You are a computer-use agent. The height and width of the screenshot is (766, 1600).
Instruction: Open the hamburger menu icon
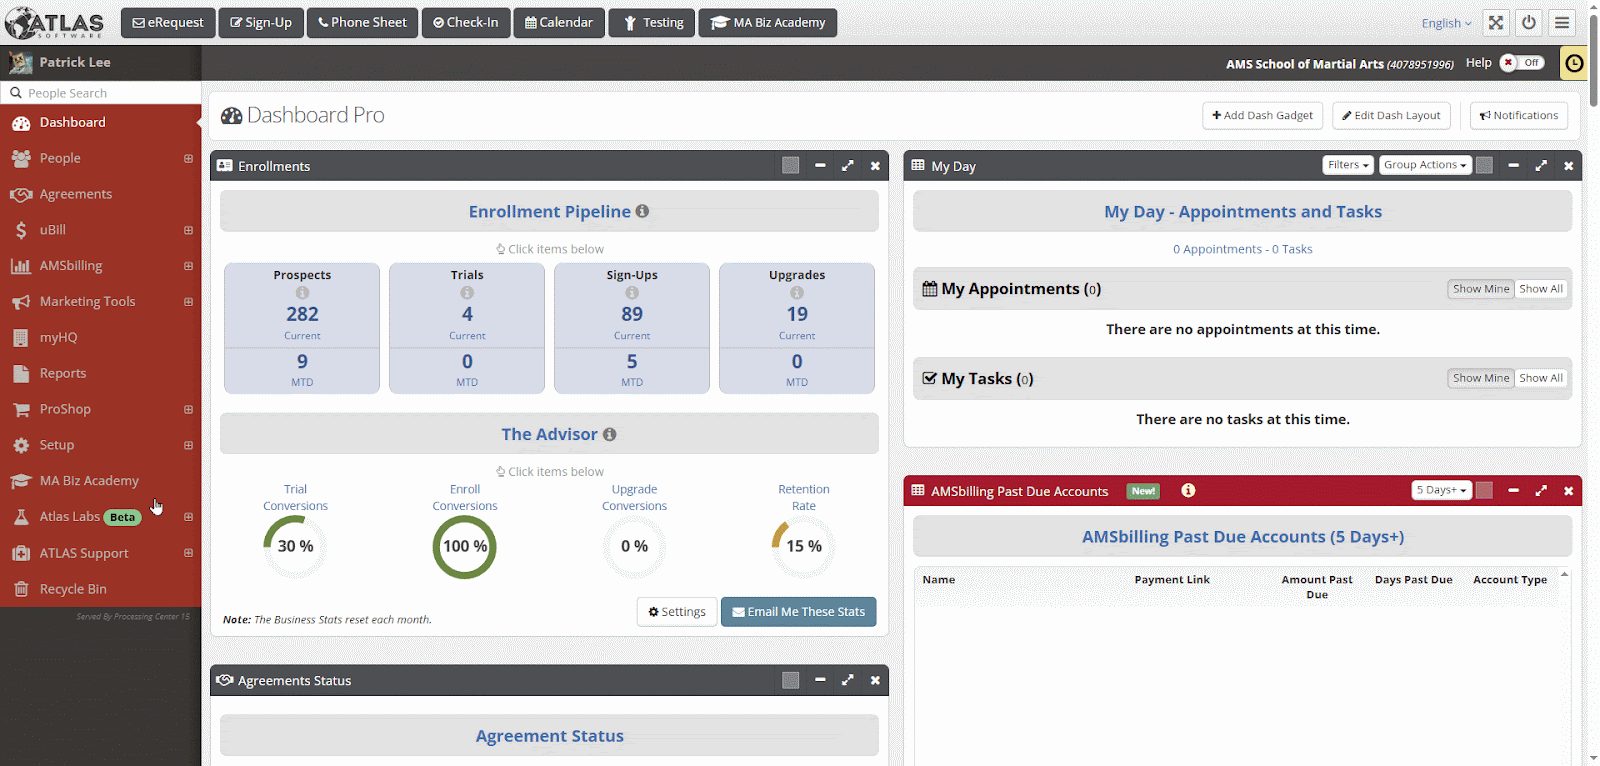click(x=1561, y=23)
